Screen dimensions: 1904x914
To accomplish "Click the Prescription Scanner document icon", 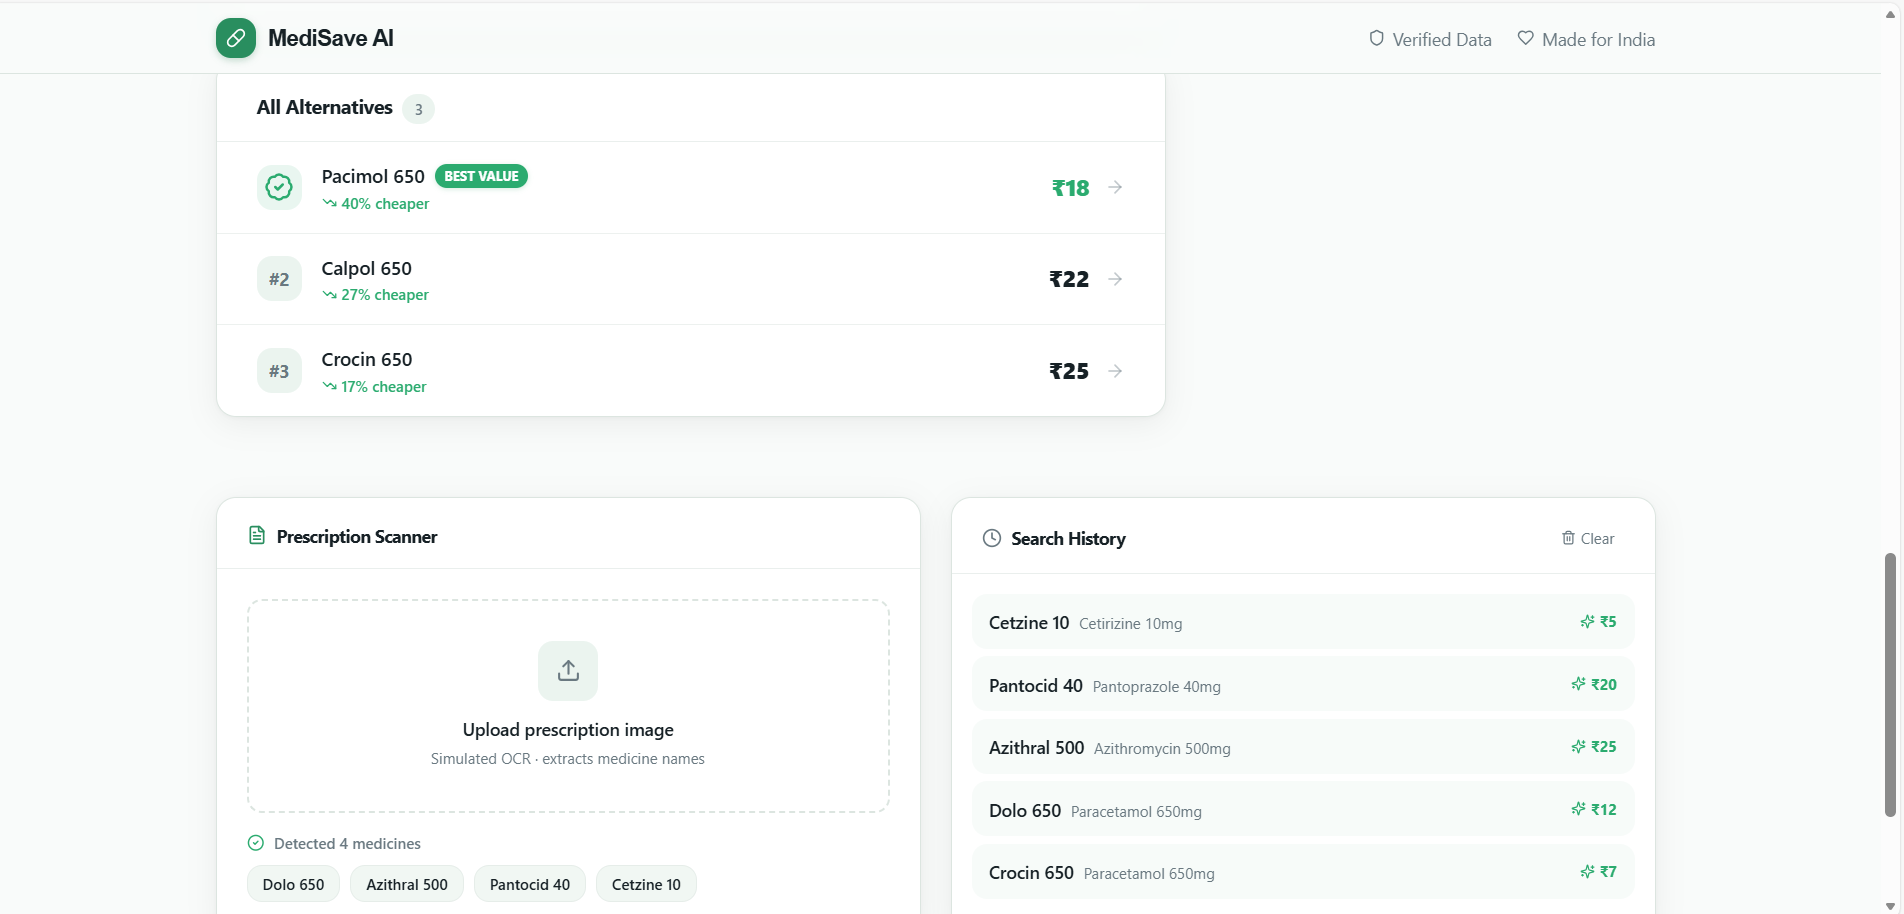I will pos(257,536).
